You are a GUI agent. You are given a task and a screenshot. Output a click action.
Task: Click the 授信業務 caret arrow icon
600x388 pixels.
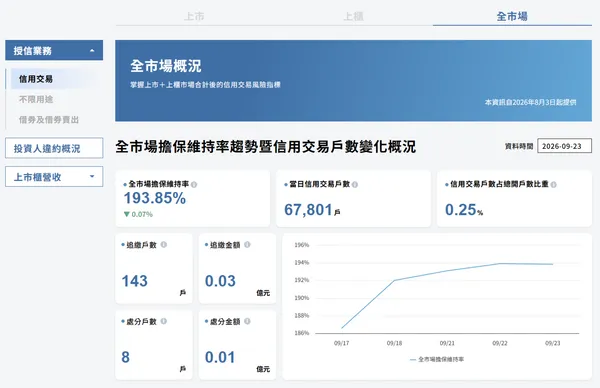point(92,51)
